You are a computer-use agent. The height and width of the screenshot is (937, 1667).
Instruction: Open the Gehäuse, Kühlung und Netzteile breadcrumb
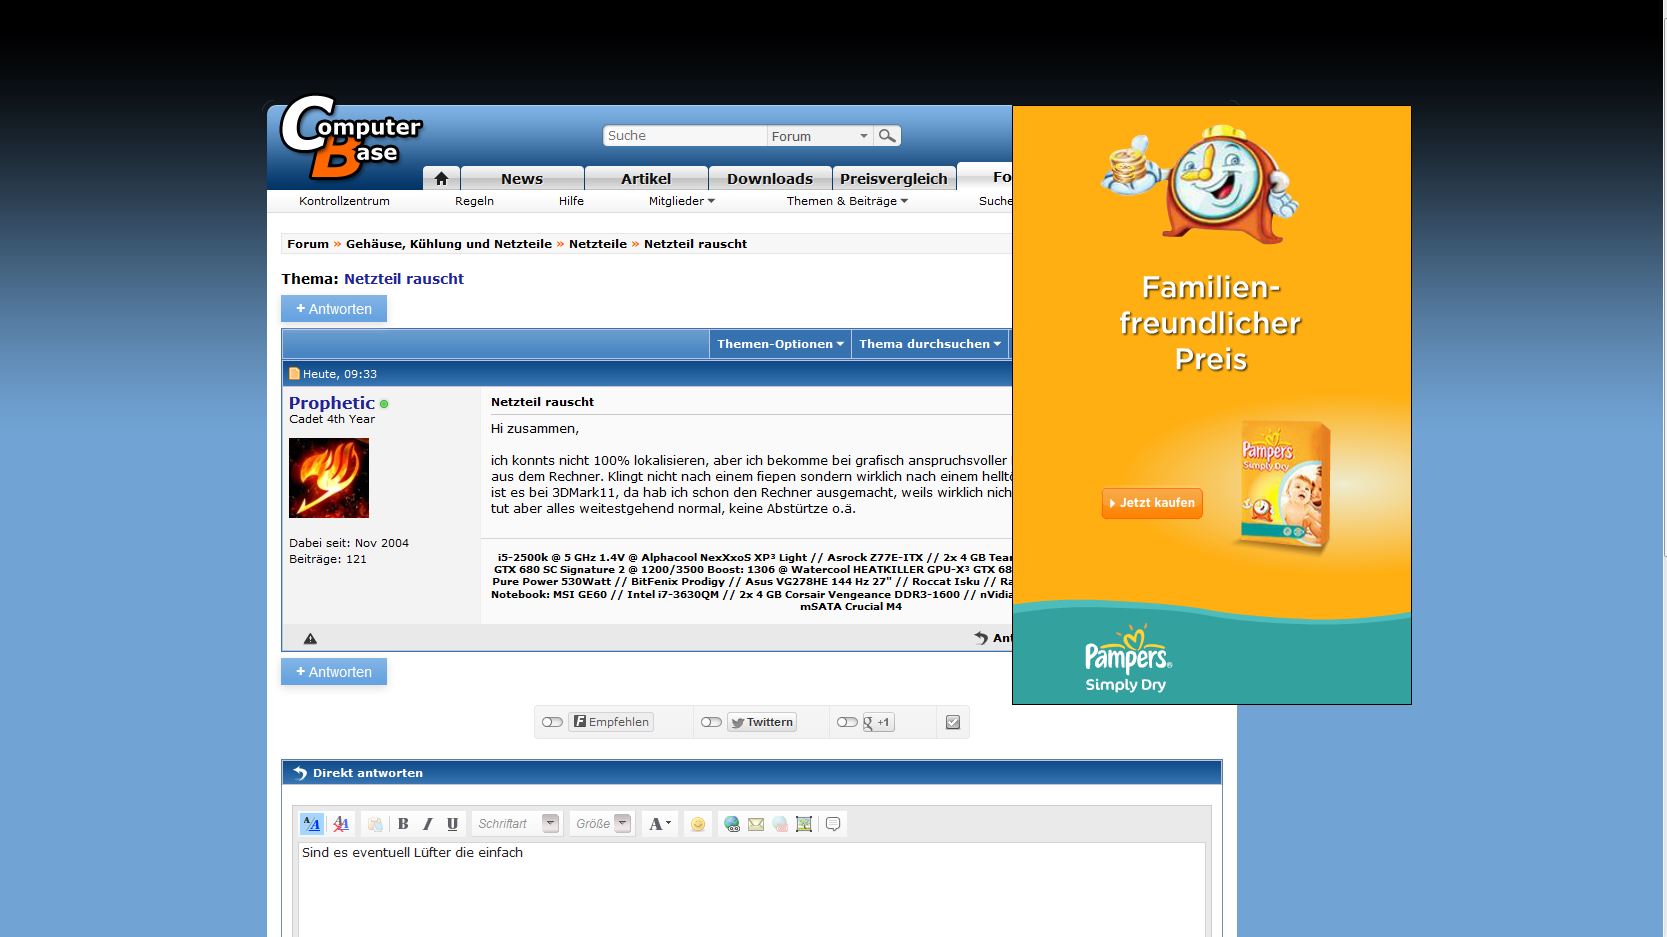[x=449, y=244]
